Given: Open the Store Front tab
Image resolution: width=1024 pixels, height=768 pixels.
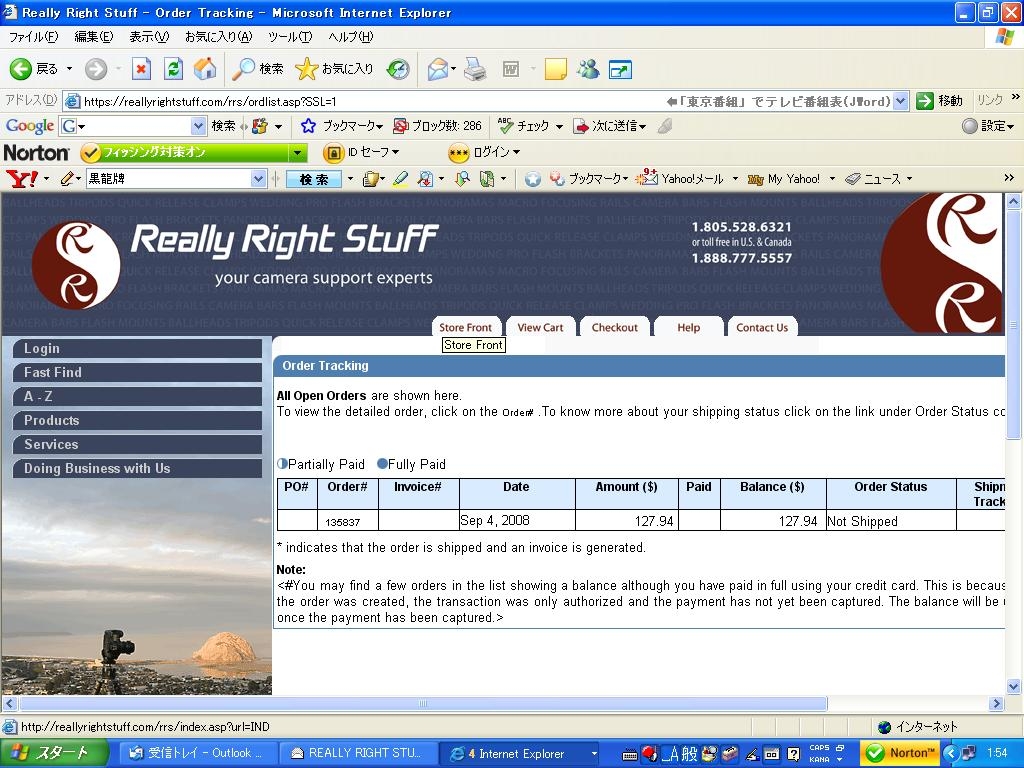Looking at the screenshot, I should tap(466, 327).
